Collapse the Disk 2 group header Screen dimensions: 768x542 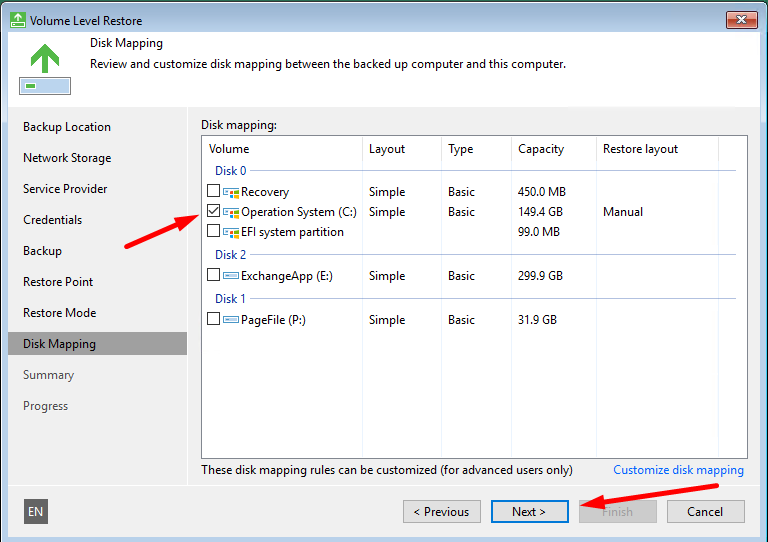[x=230, y=255]
